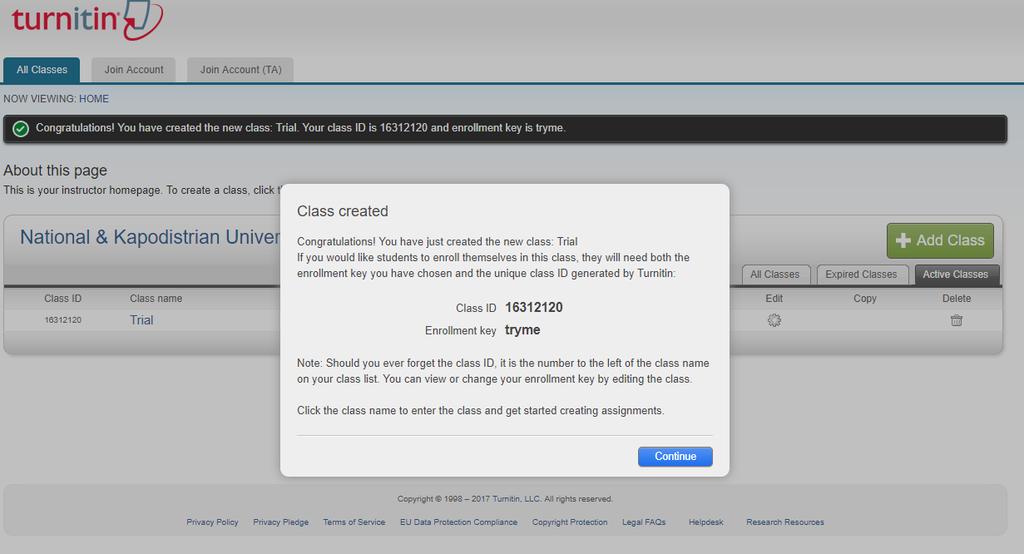Screen dimensions: 1024x554
Task: Open the All Classes top tab
Action: [x=42, y=70]
